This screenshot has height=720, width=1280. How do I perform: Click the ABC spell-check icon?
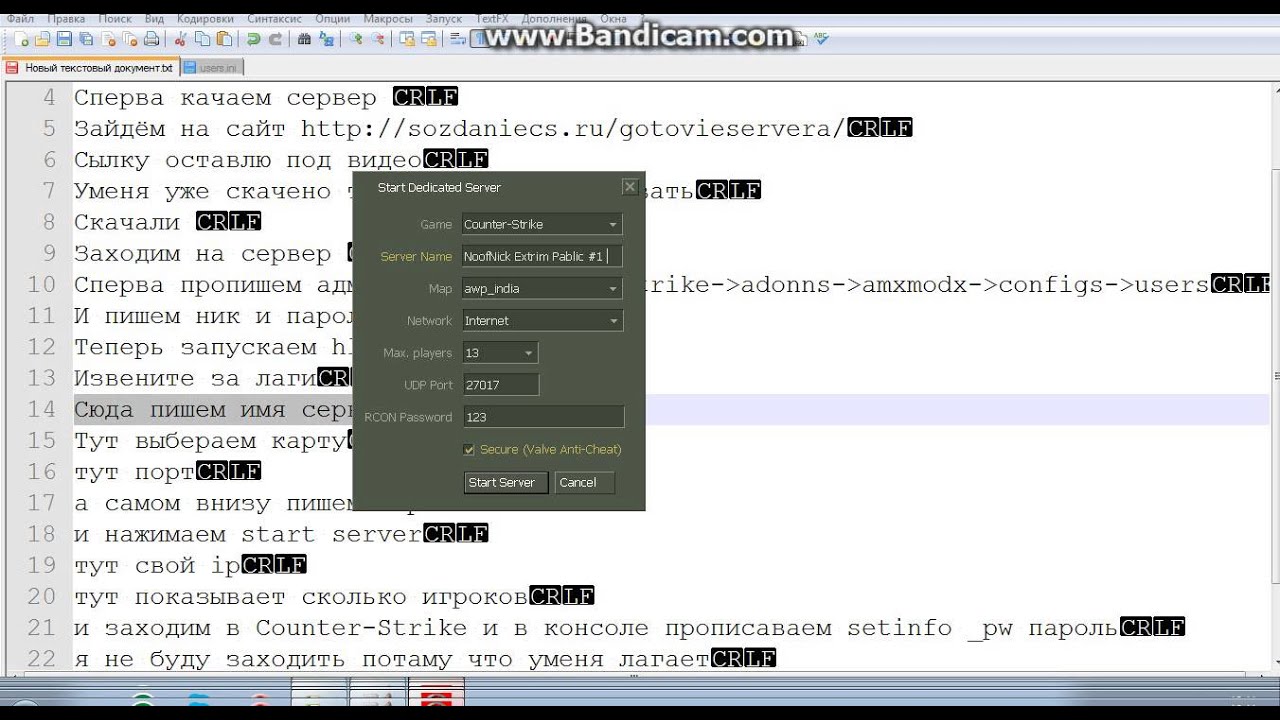point(822,39)
